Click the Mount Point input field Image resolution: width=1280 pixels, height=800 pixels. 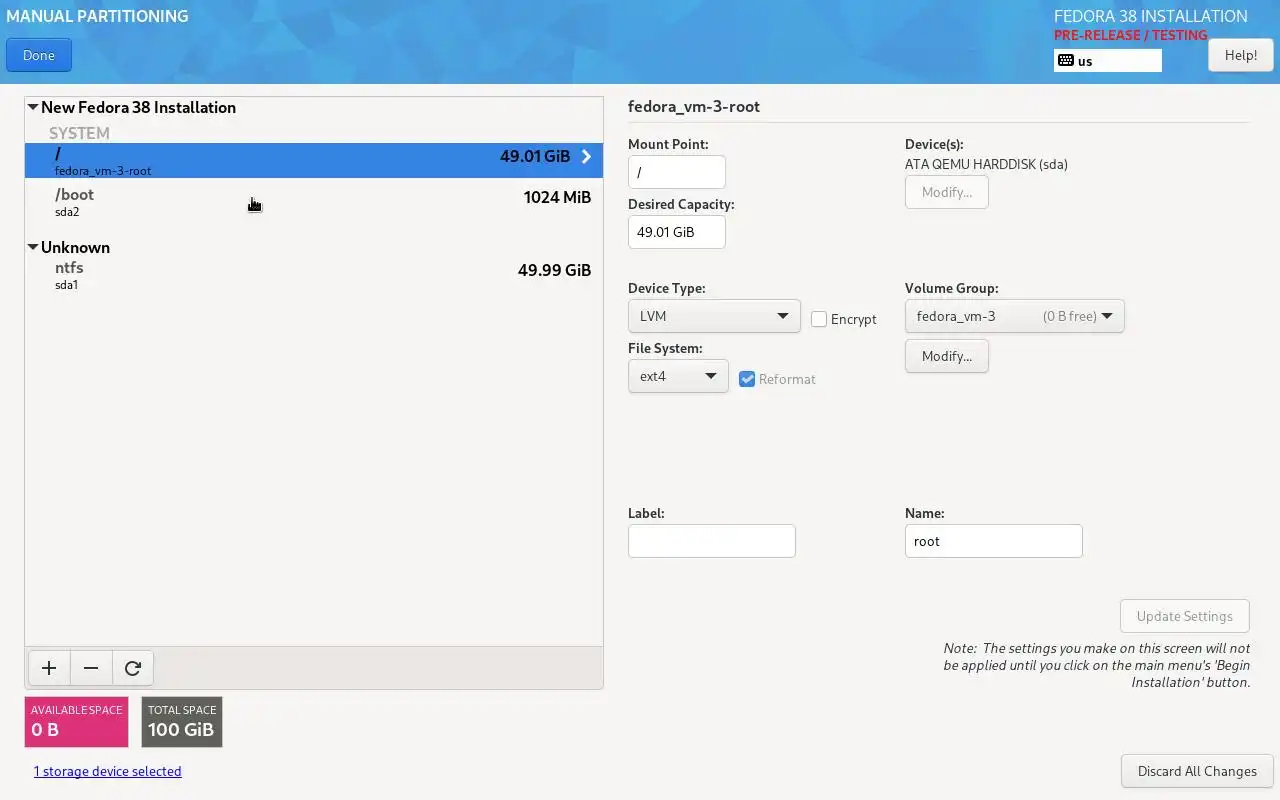[677, 172]
